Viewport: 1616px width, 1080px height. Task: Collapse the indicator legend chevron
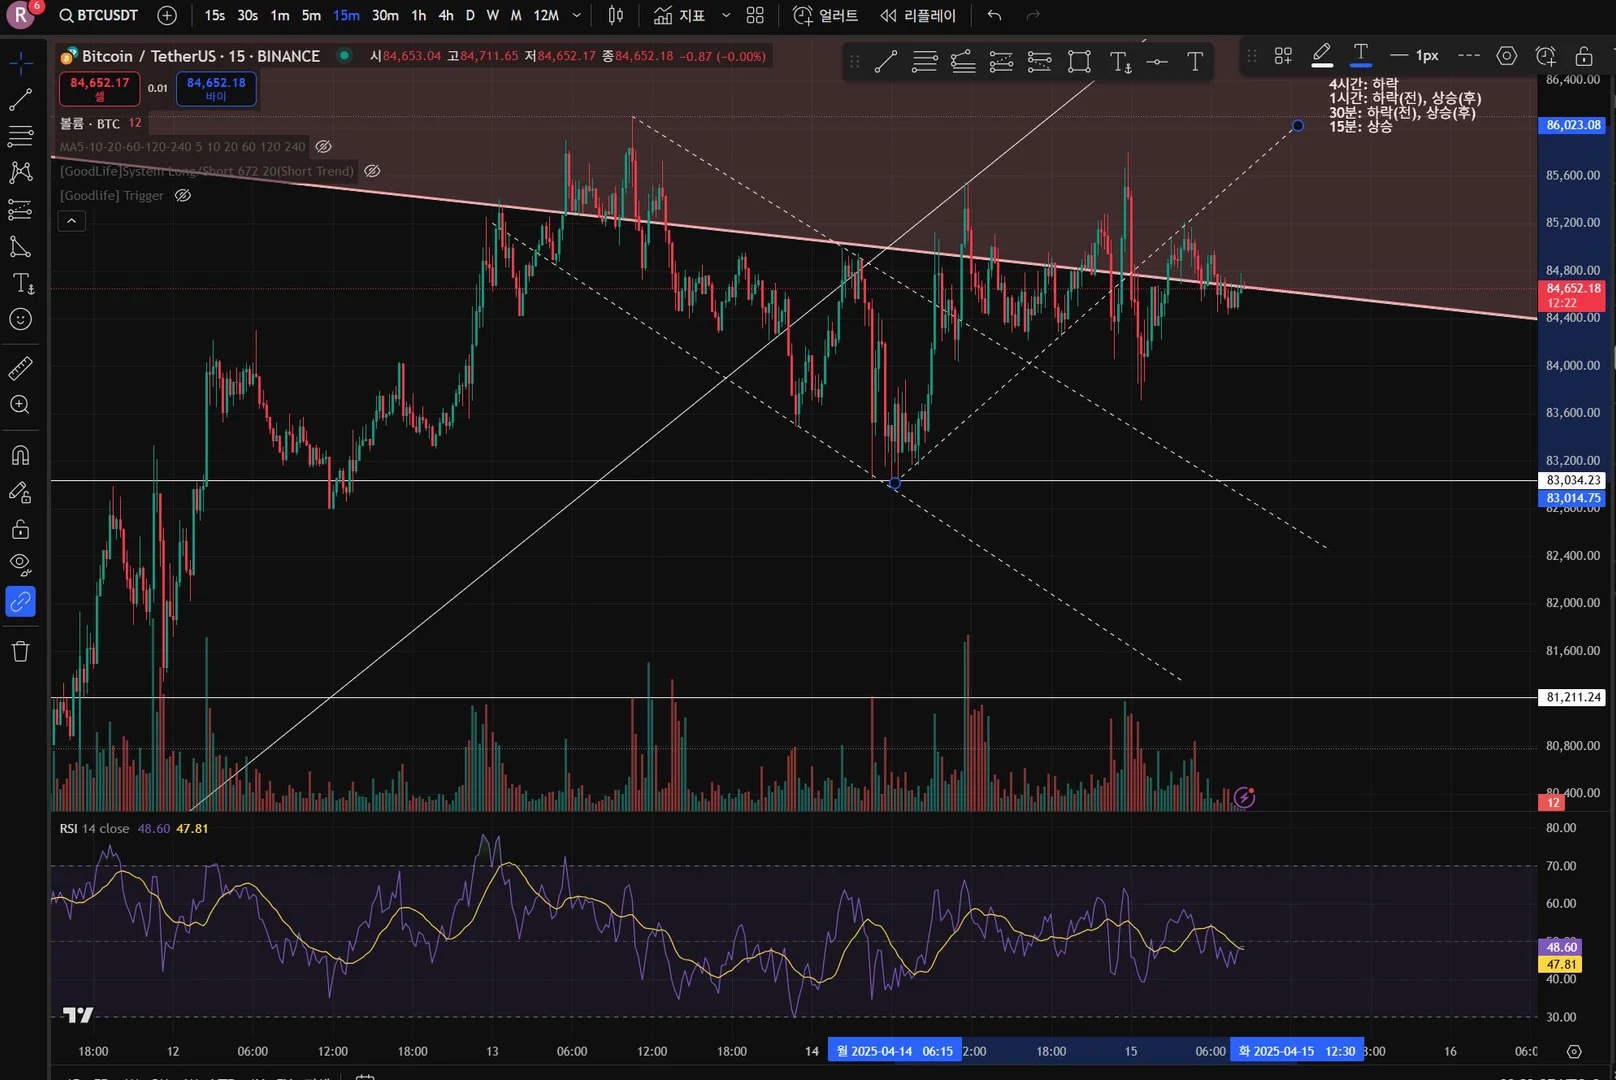coord(72,221)
